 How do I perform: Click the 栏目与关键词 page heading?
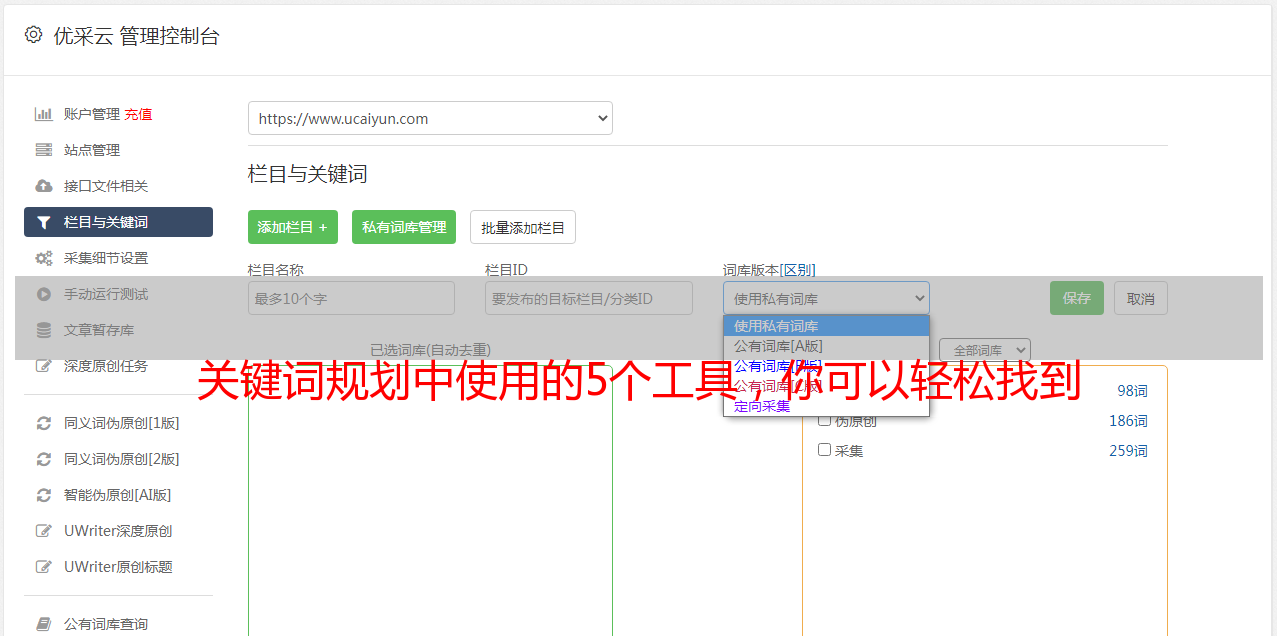click(x=308, y=174)
